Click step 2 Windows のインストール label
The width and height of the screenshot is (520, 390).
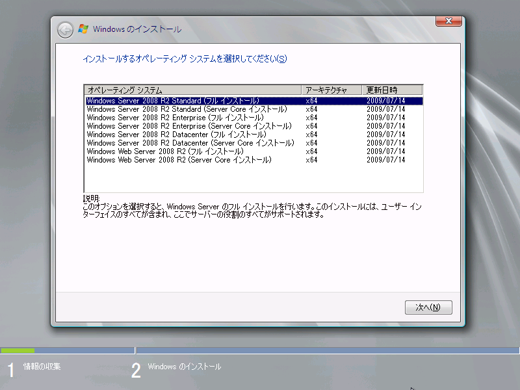tap(184, 367)
